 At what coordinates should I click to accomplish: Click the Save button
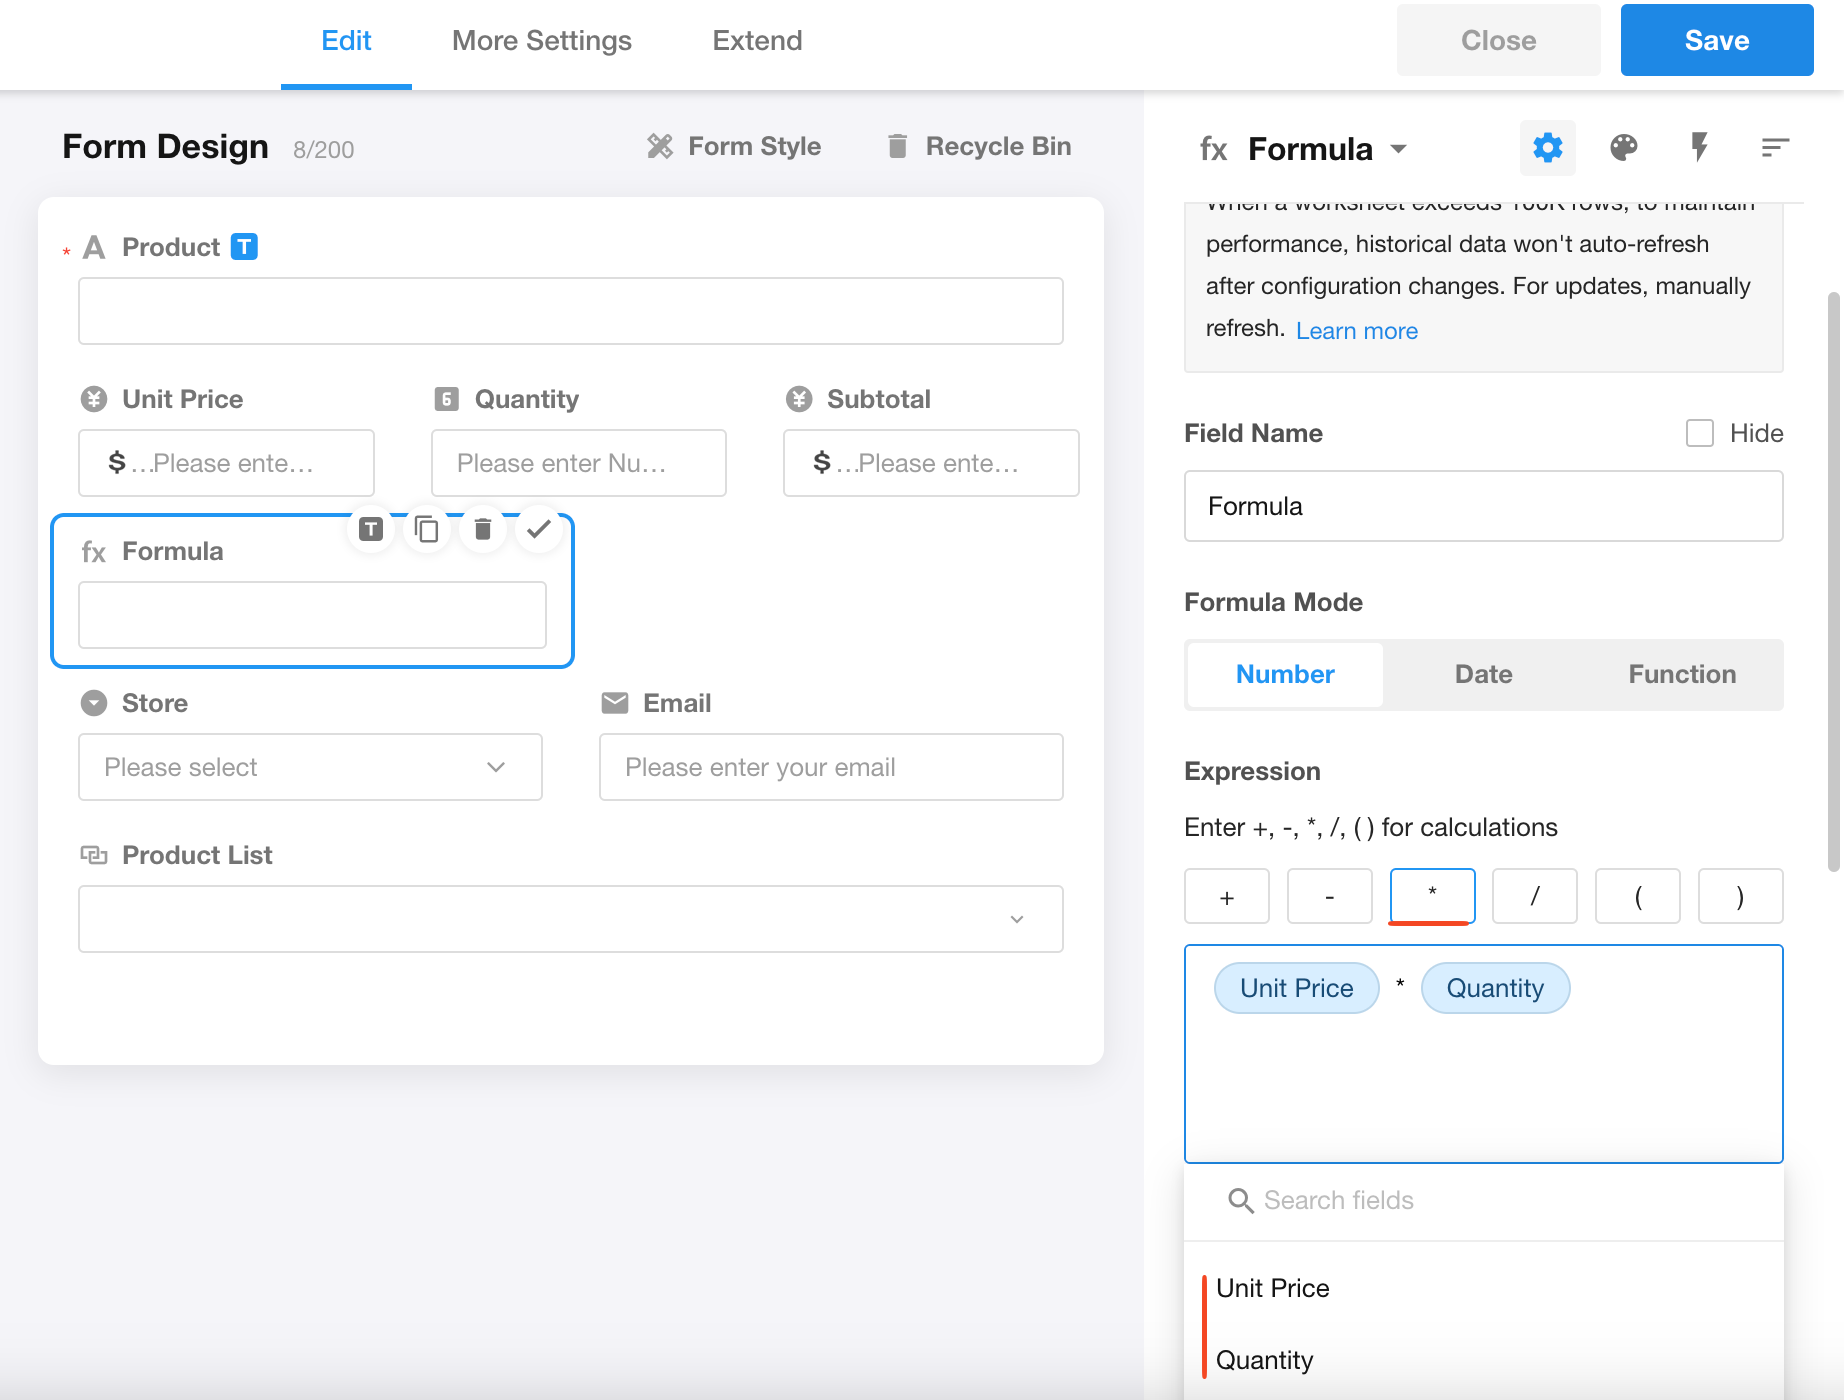(1716, 41)
